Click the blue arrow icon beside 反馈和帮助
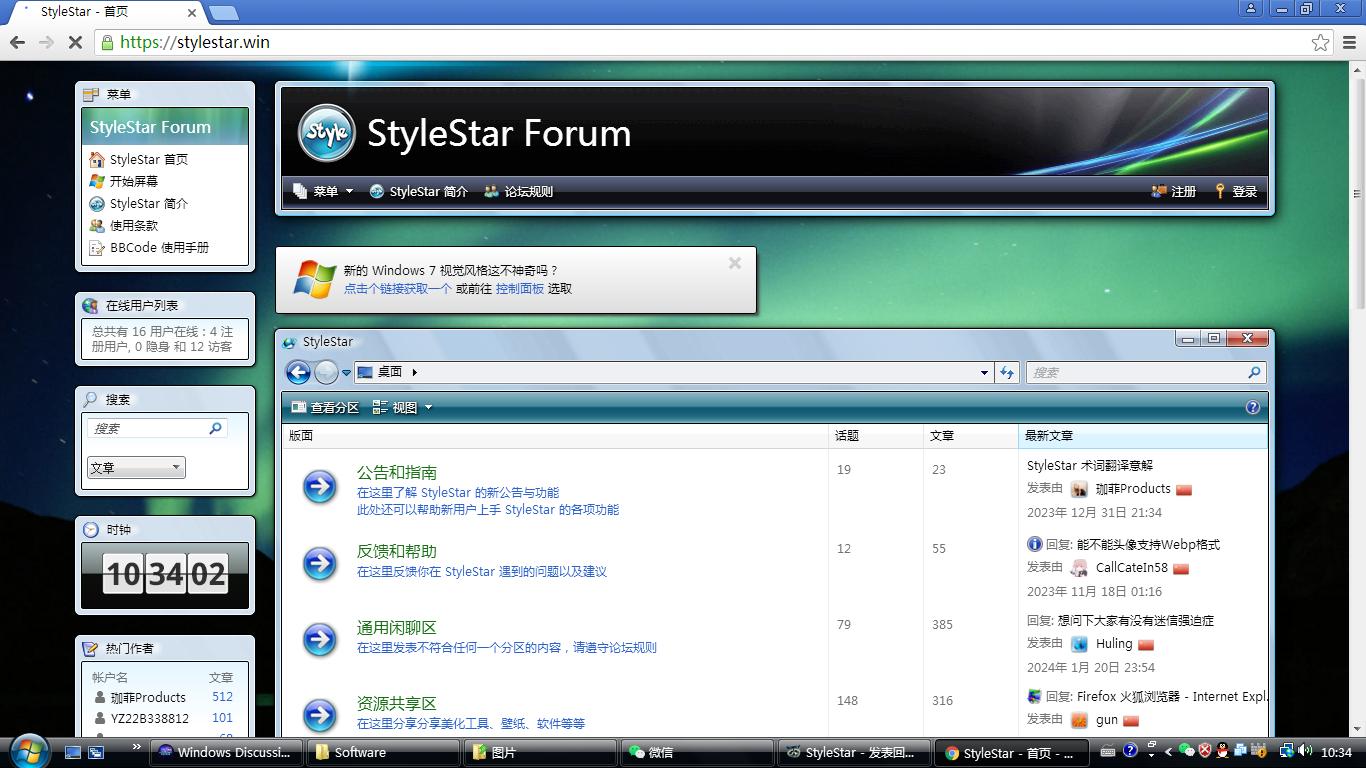 coord(320,563)
